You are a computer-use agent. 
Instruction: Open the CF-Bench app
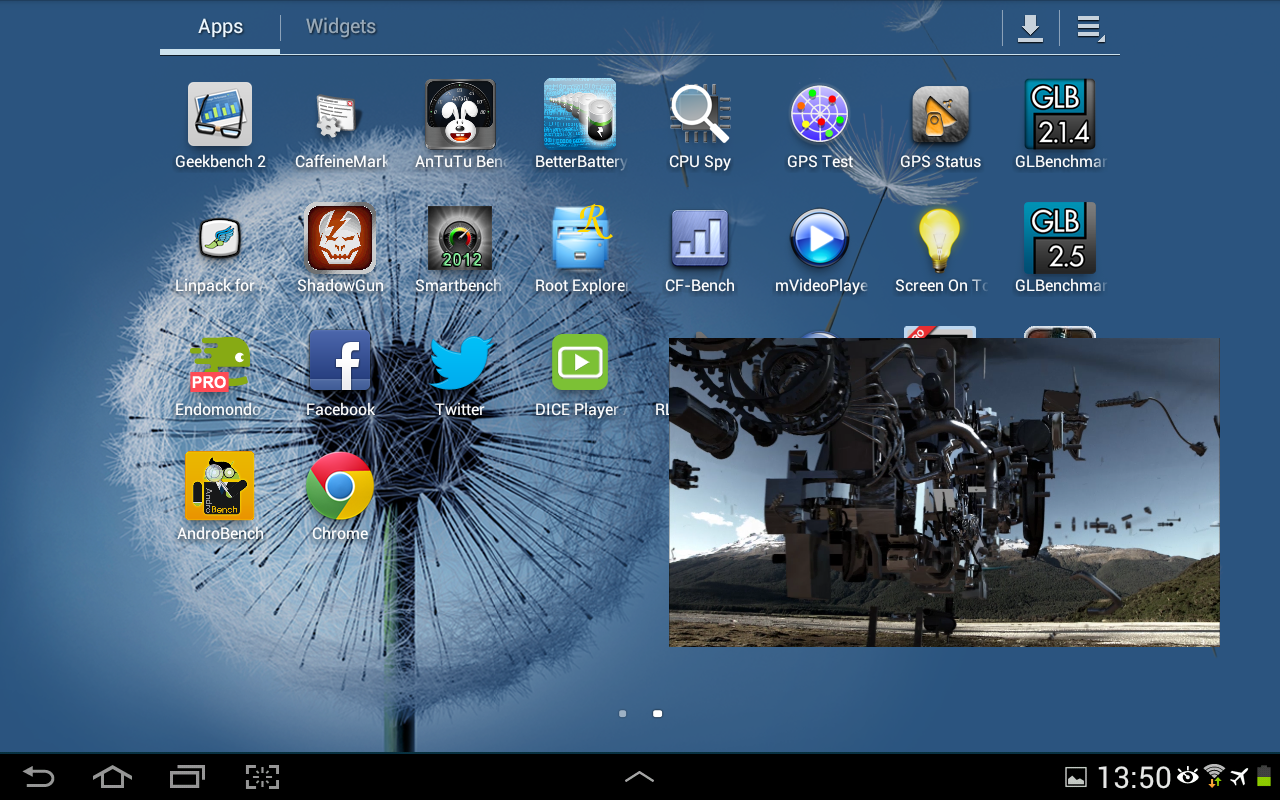700,250
